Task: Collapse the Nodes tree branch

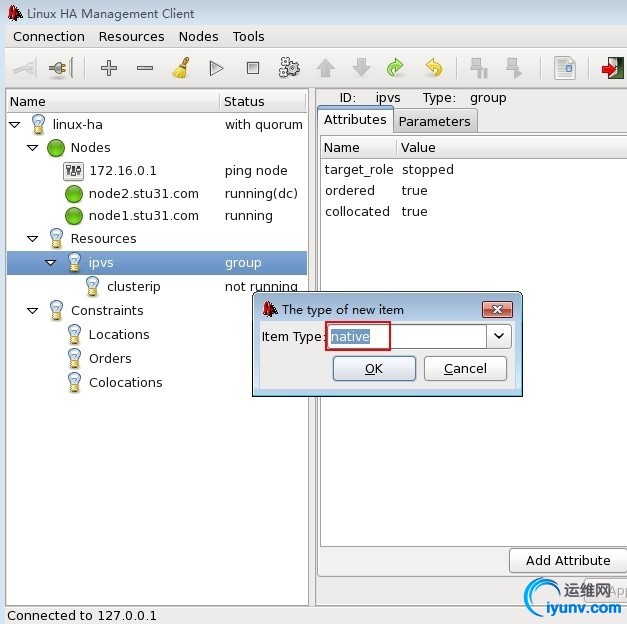Action: pyautogui.click(x=32, y=148)
